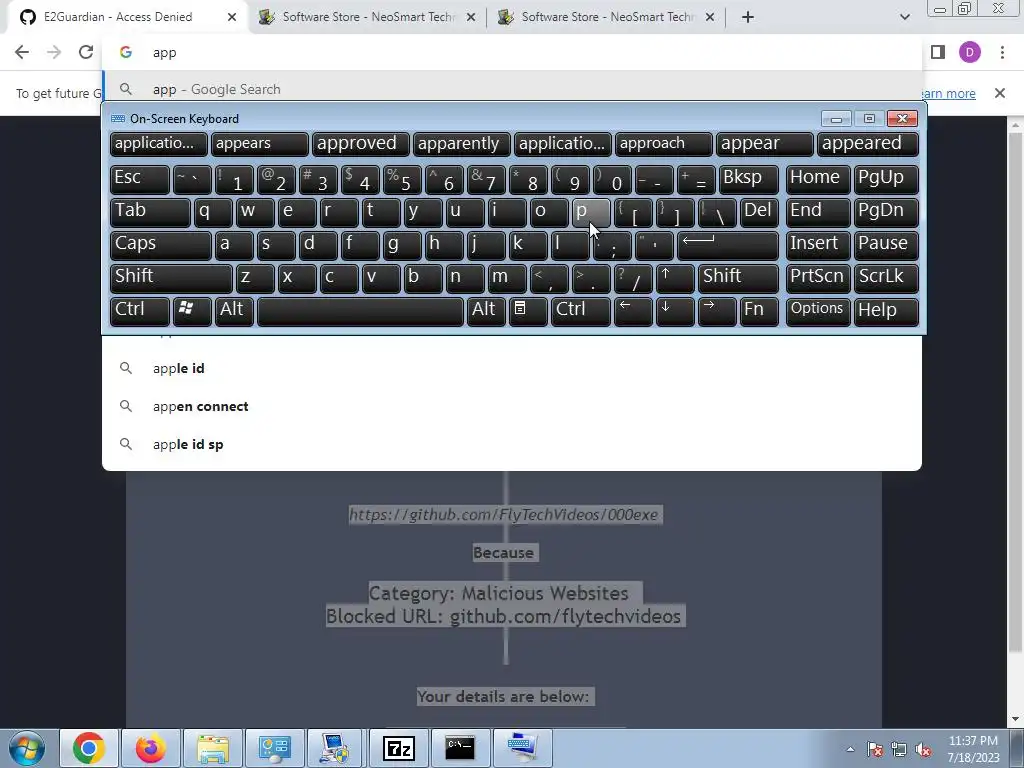Open Google Chrome from the taskbar
Screen dimensions: 1024x768
pos(89,748)
